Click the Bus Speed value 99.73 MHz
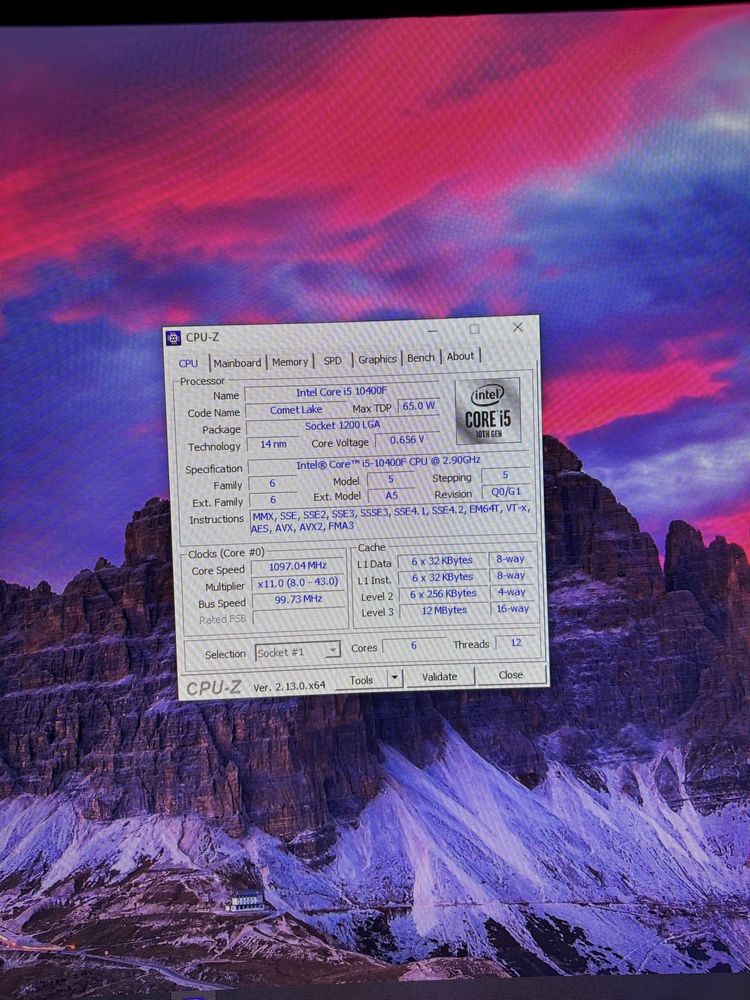The width and height of the screenshot is (750, 1000). [298, 599]
